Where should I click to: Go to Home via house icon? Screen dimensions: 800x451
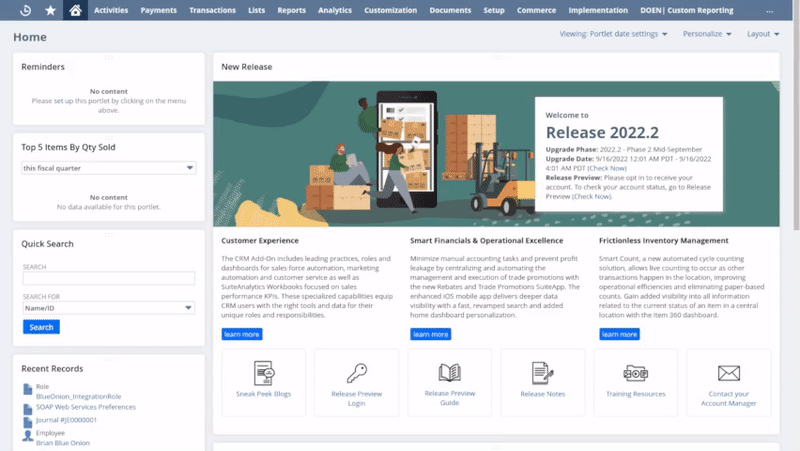[75, 10]
